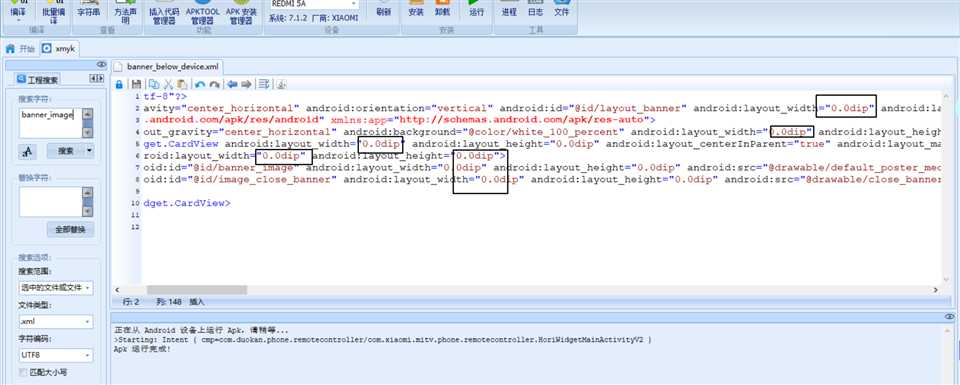The image size is (960, 385).
Task: Click the 搜索 search button
Action: coord(66,151)
